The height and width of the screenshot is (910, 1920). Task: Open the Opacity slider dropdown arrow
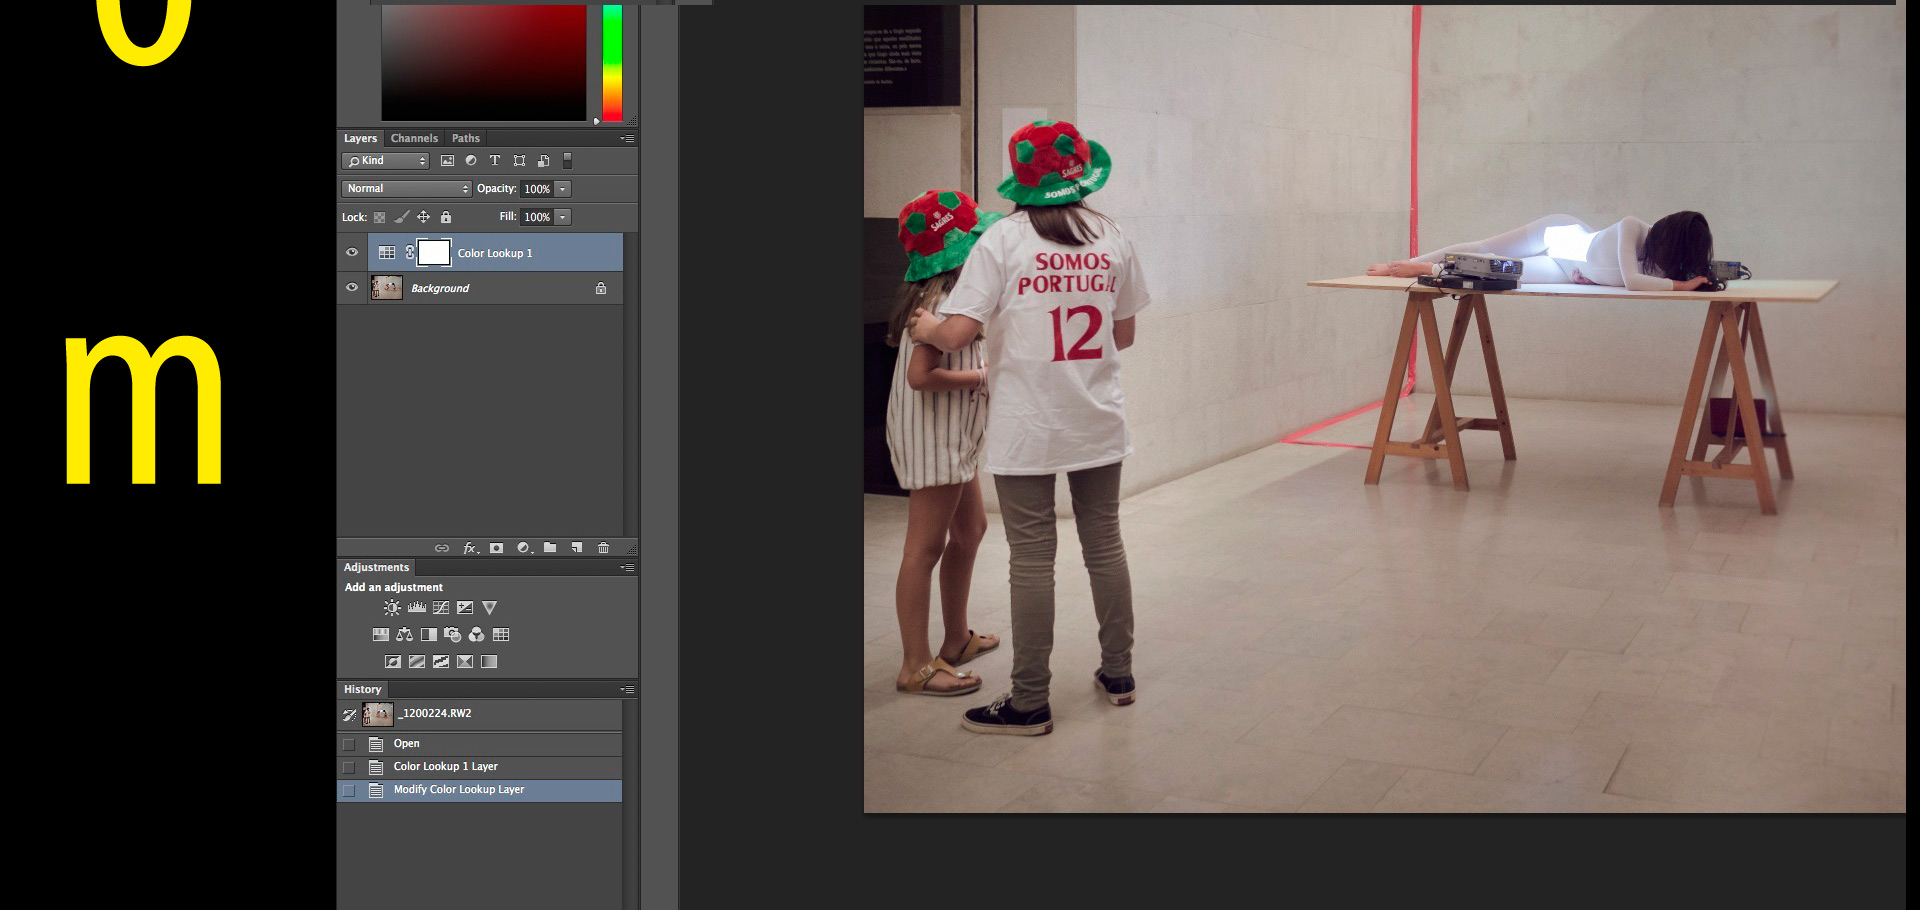[563, 189]
